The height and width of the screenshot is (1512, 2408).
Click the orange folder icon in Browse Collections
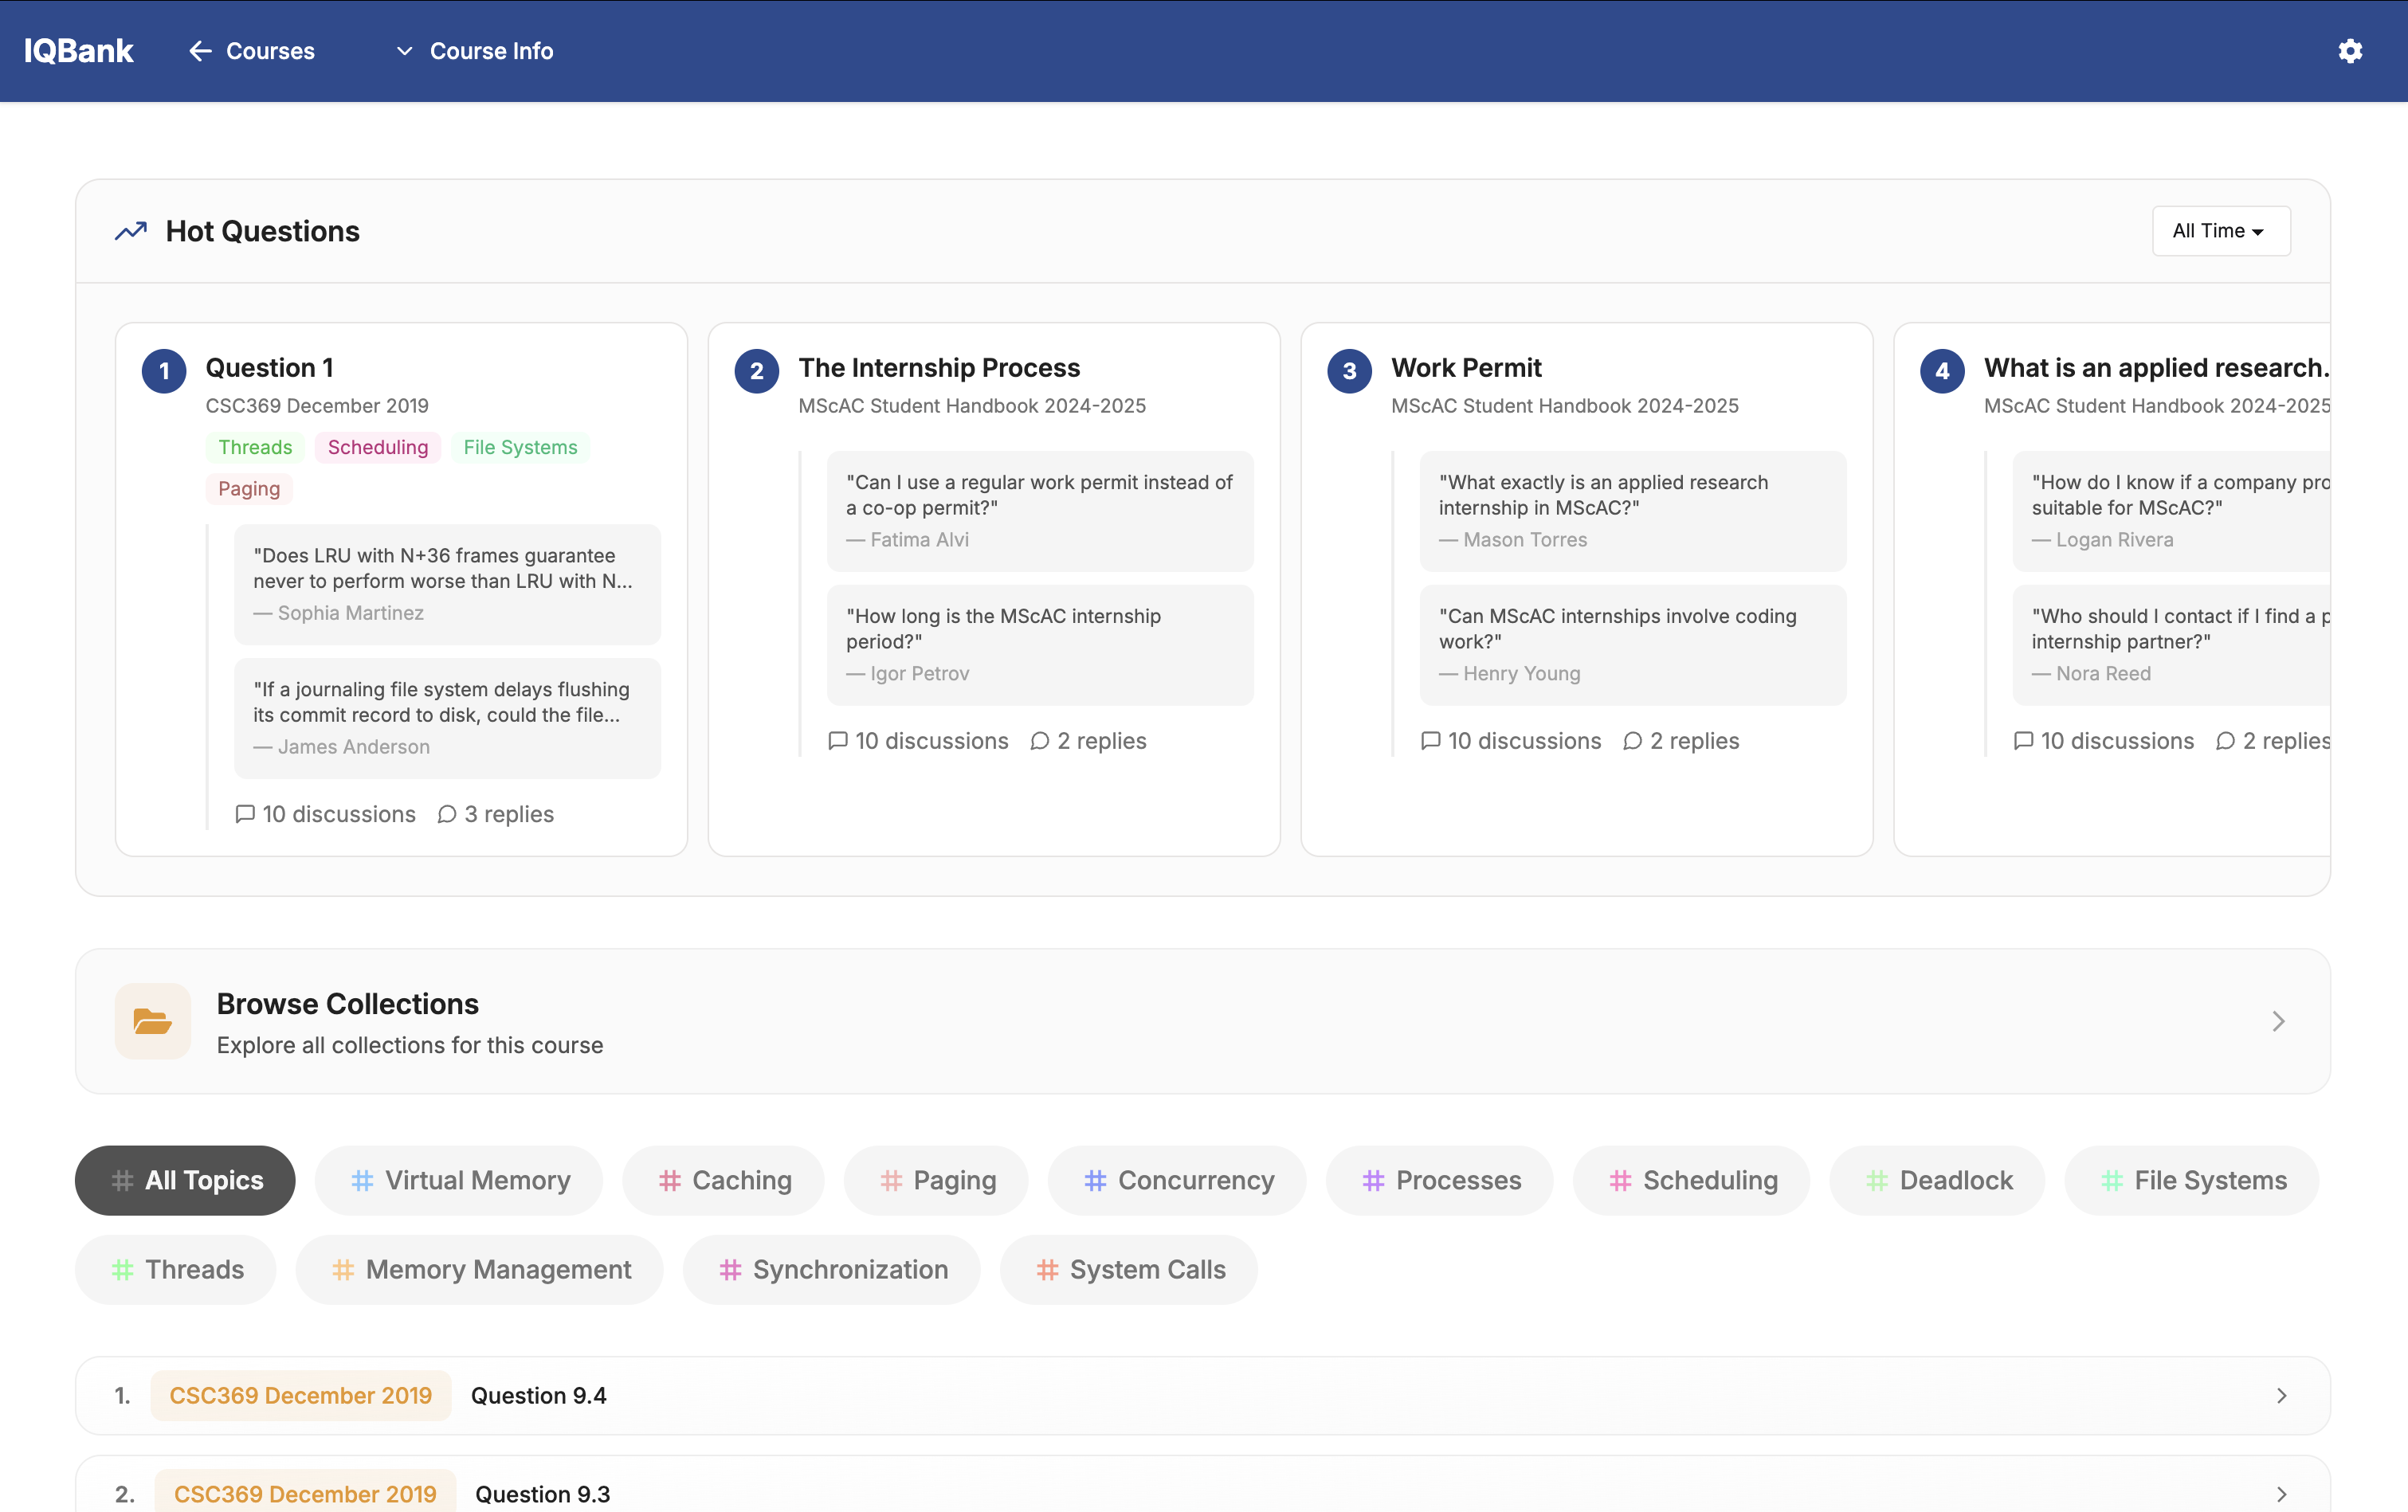click(x=152, y=1021)
